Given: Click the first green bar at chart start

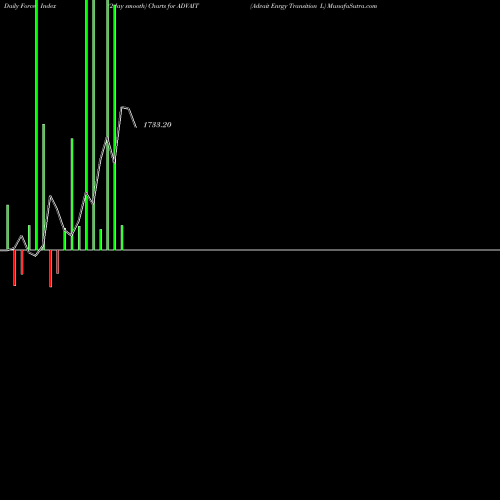Looking at the screenshot, I should click(8, 227).
